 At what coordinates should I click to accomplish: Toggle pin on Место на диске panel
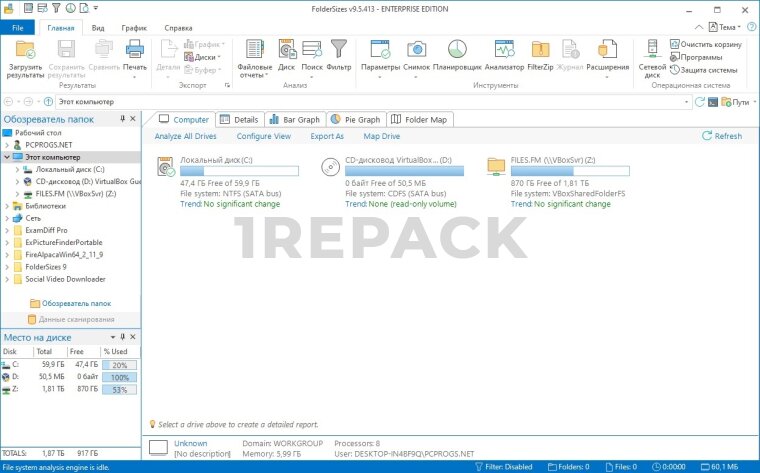coord(123,338)
